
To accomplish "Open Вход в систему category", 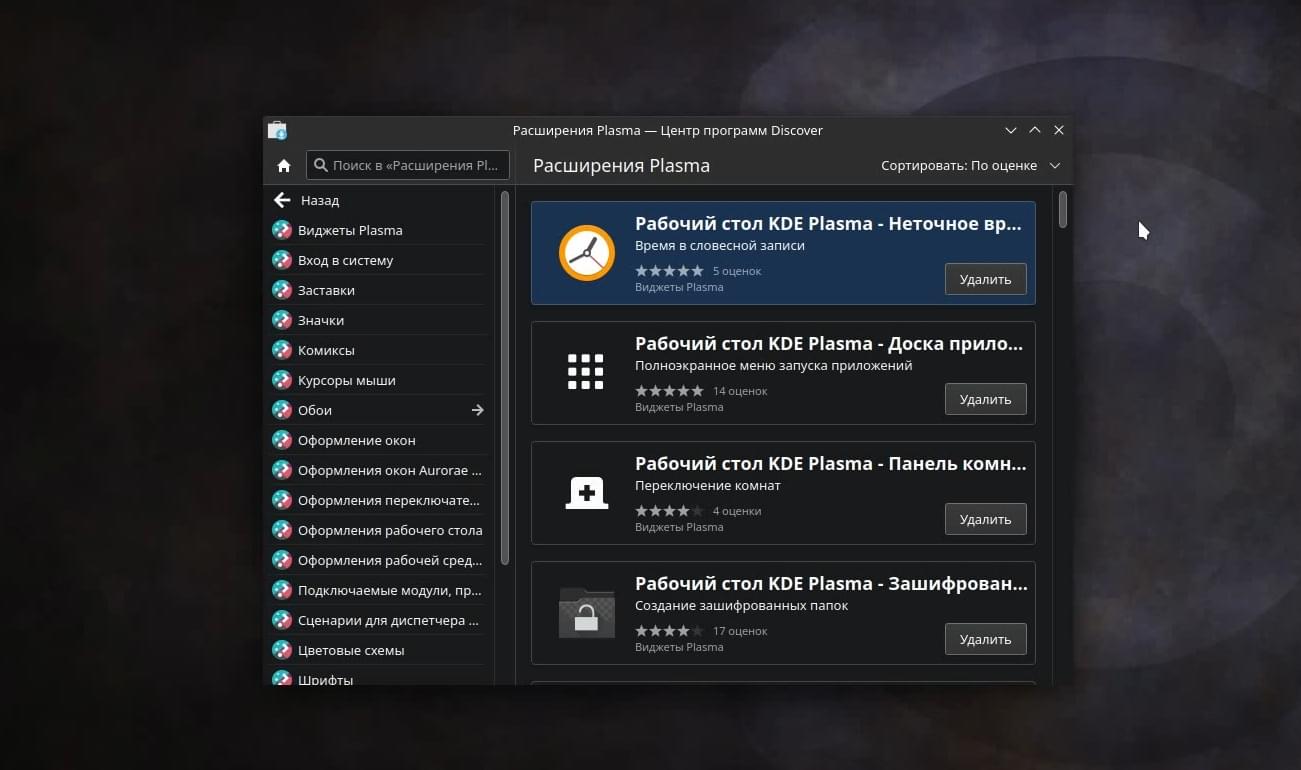I will pos(378,260).
